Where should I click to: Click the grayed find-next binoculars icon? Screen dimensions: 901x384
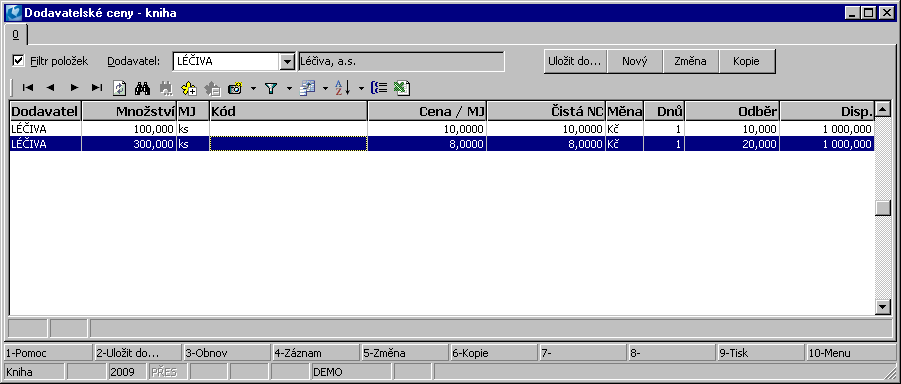click(166, 88)
